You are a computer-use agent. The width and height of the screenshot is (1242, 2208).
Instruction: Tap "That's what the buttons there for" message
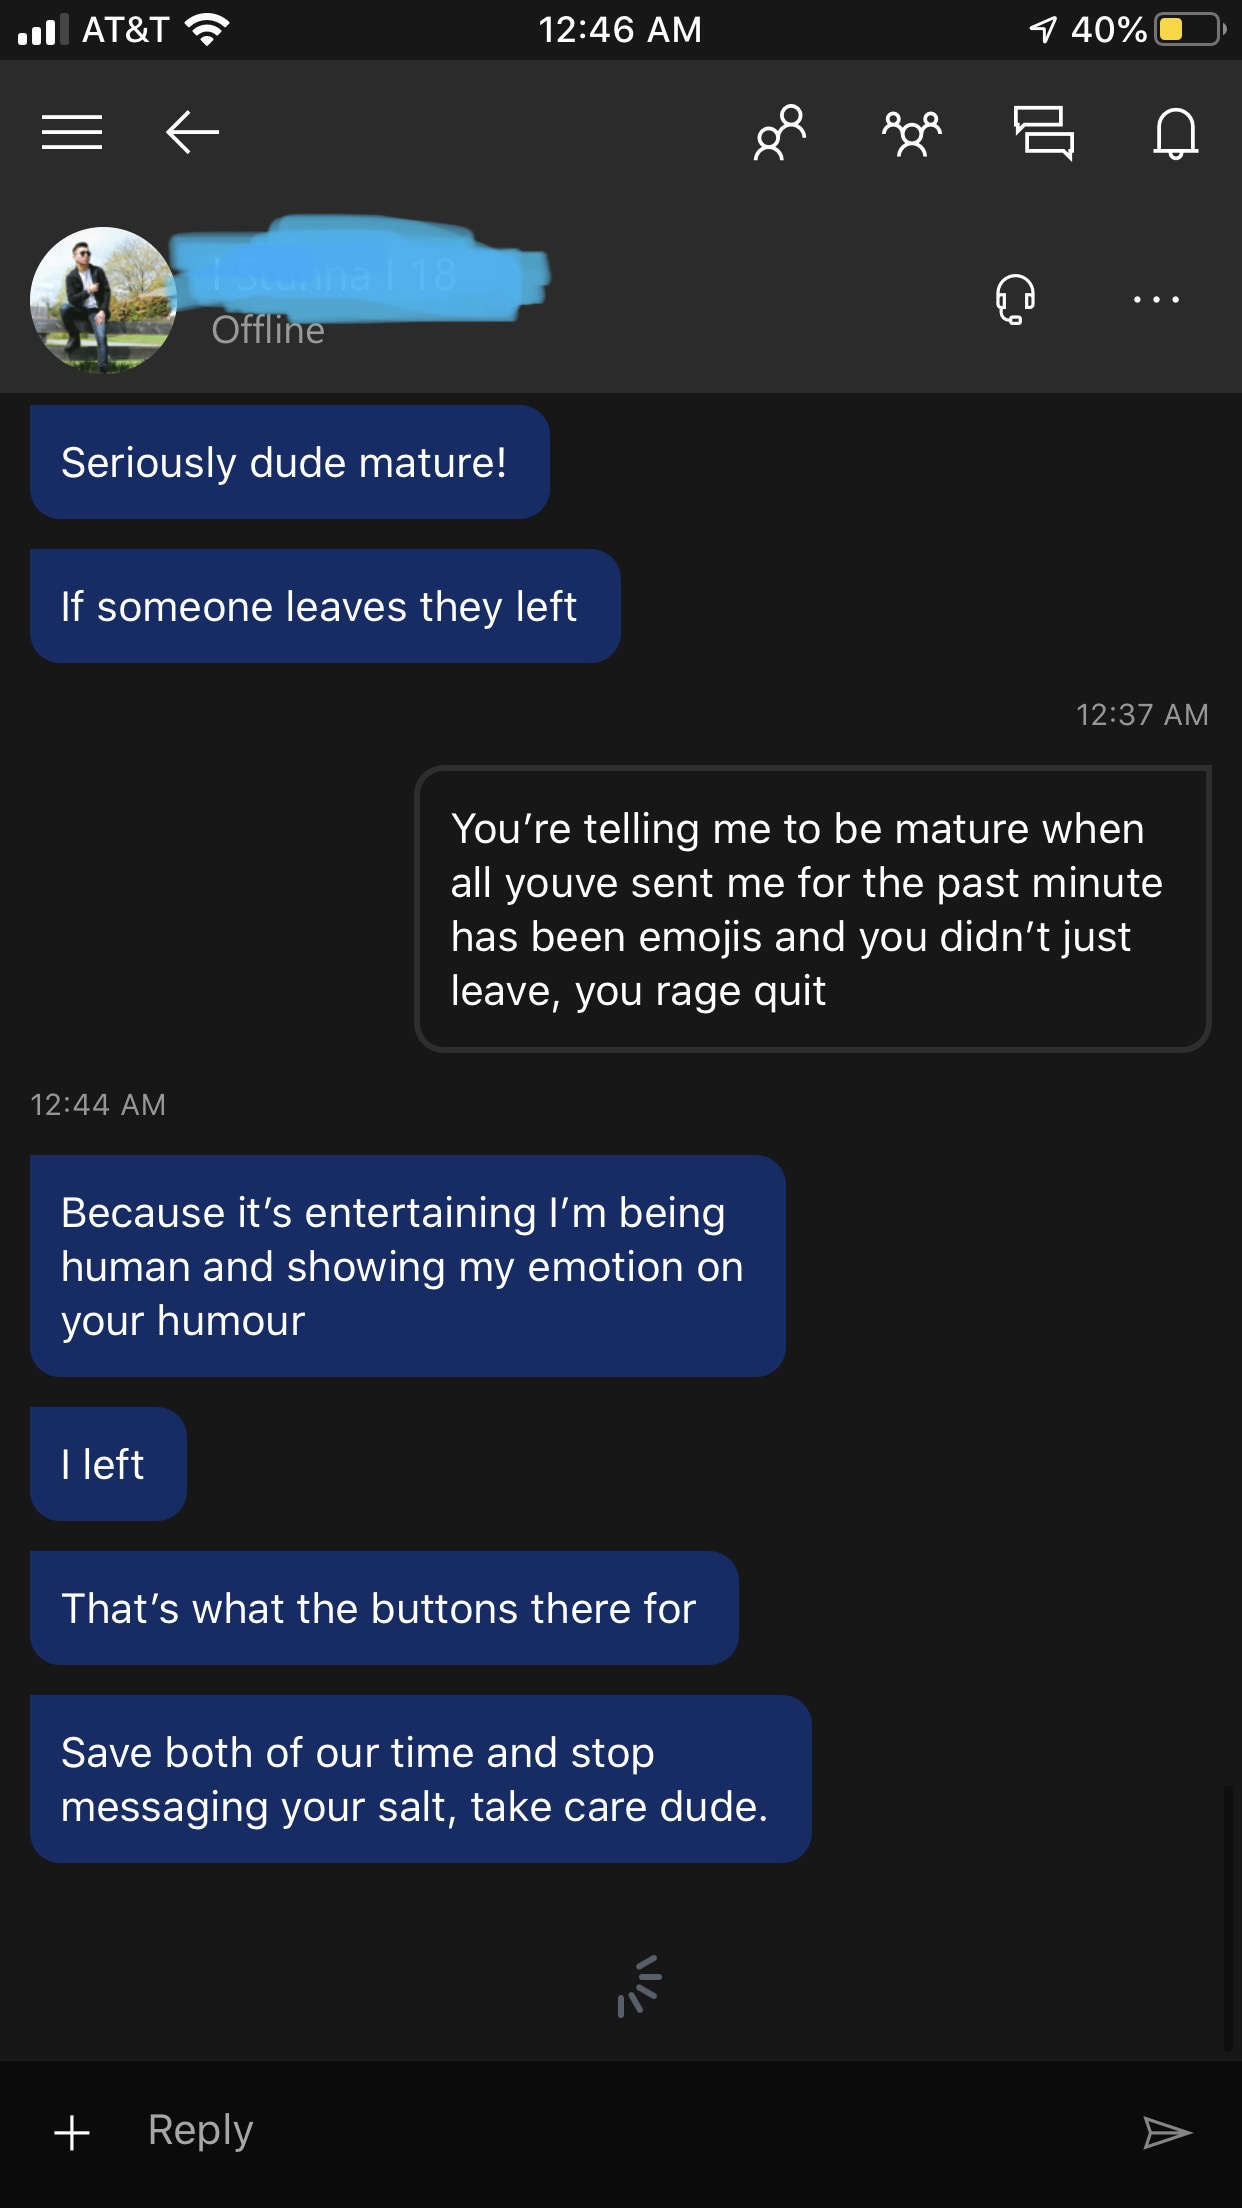pos(384,1608)
